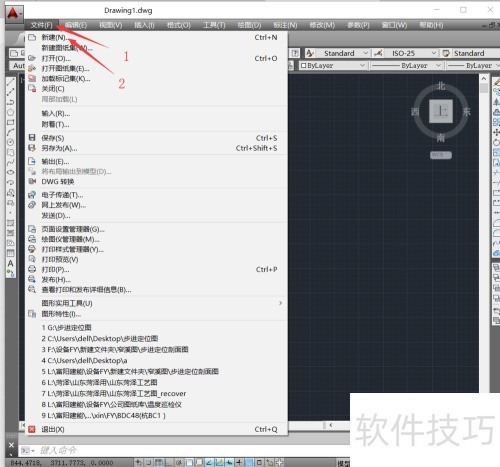Click the 西 direction on ViewCube compass

[x=415, y=111]
